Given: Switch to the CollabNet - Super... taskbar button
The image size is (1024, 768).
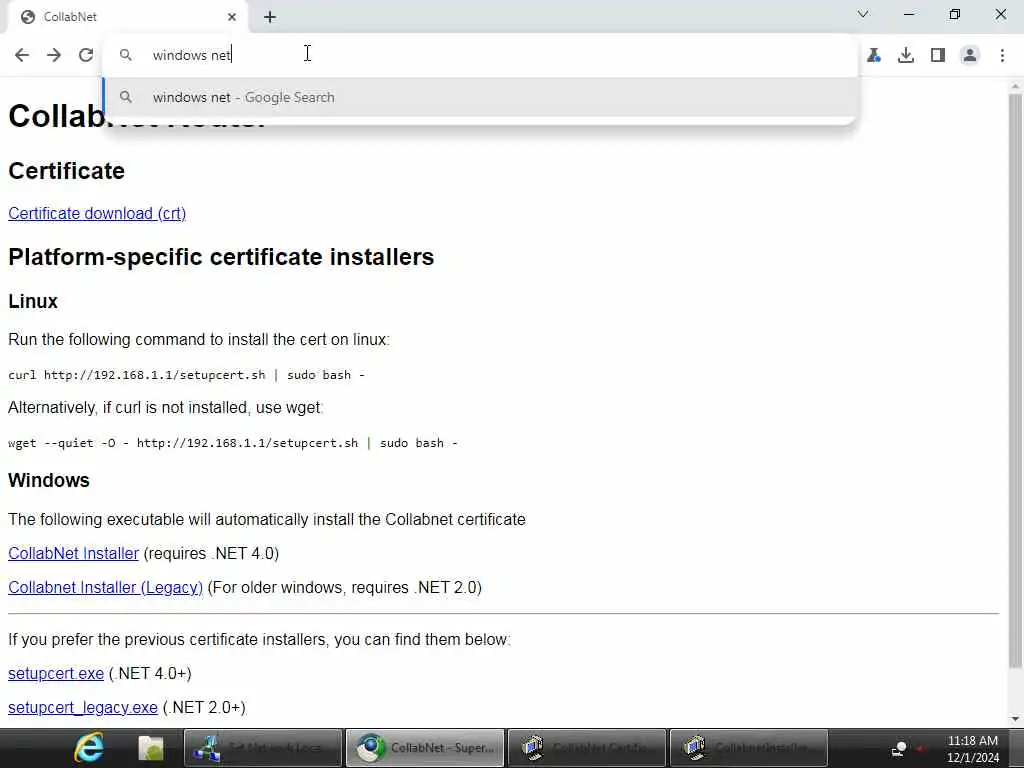Looking at the screenshot, I should point(424,748).
